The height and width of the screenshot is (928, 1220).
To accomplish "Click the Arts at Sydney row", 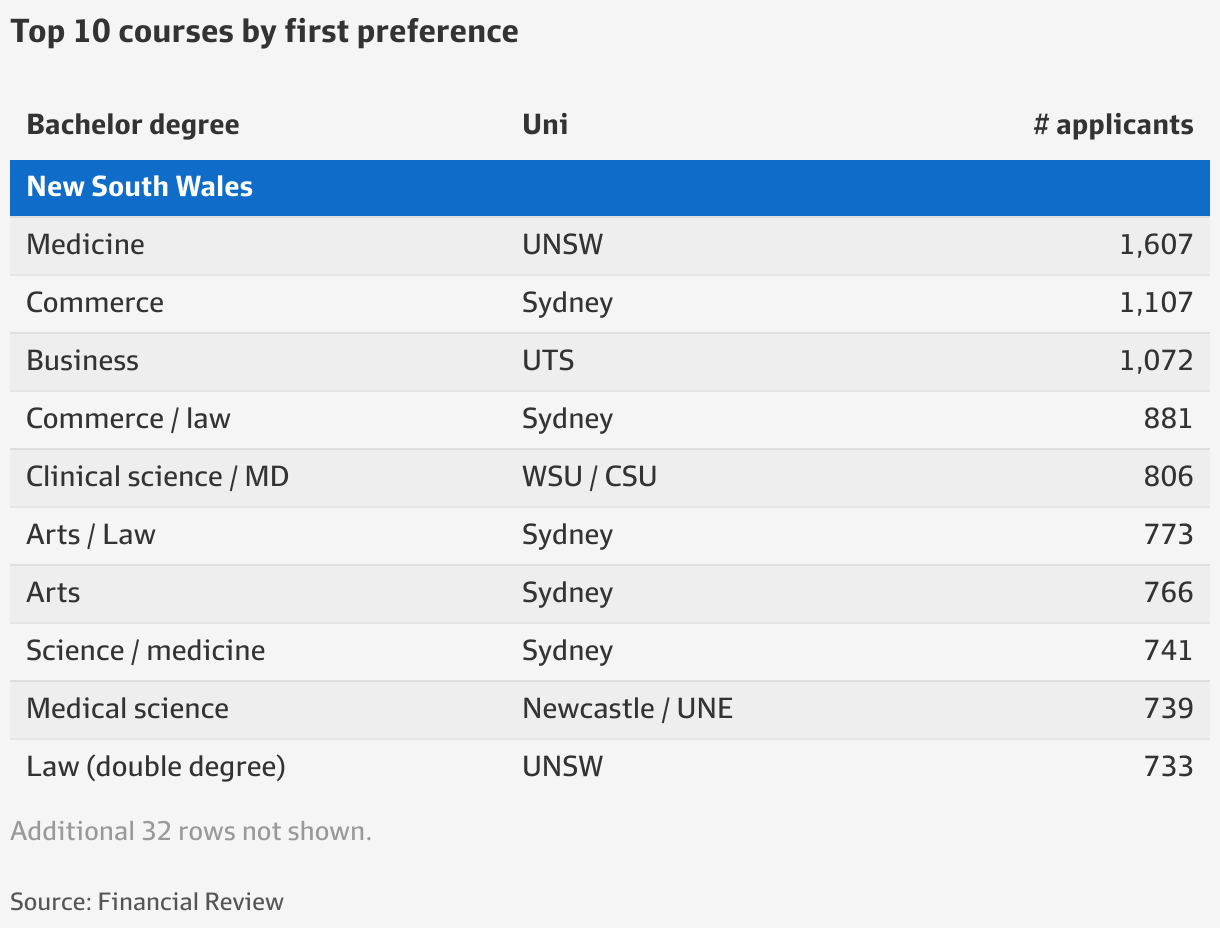I will [52, 593].
